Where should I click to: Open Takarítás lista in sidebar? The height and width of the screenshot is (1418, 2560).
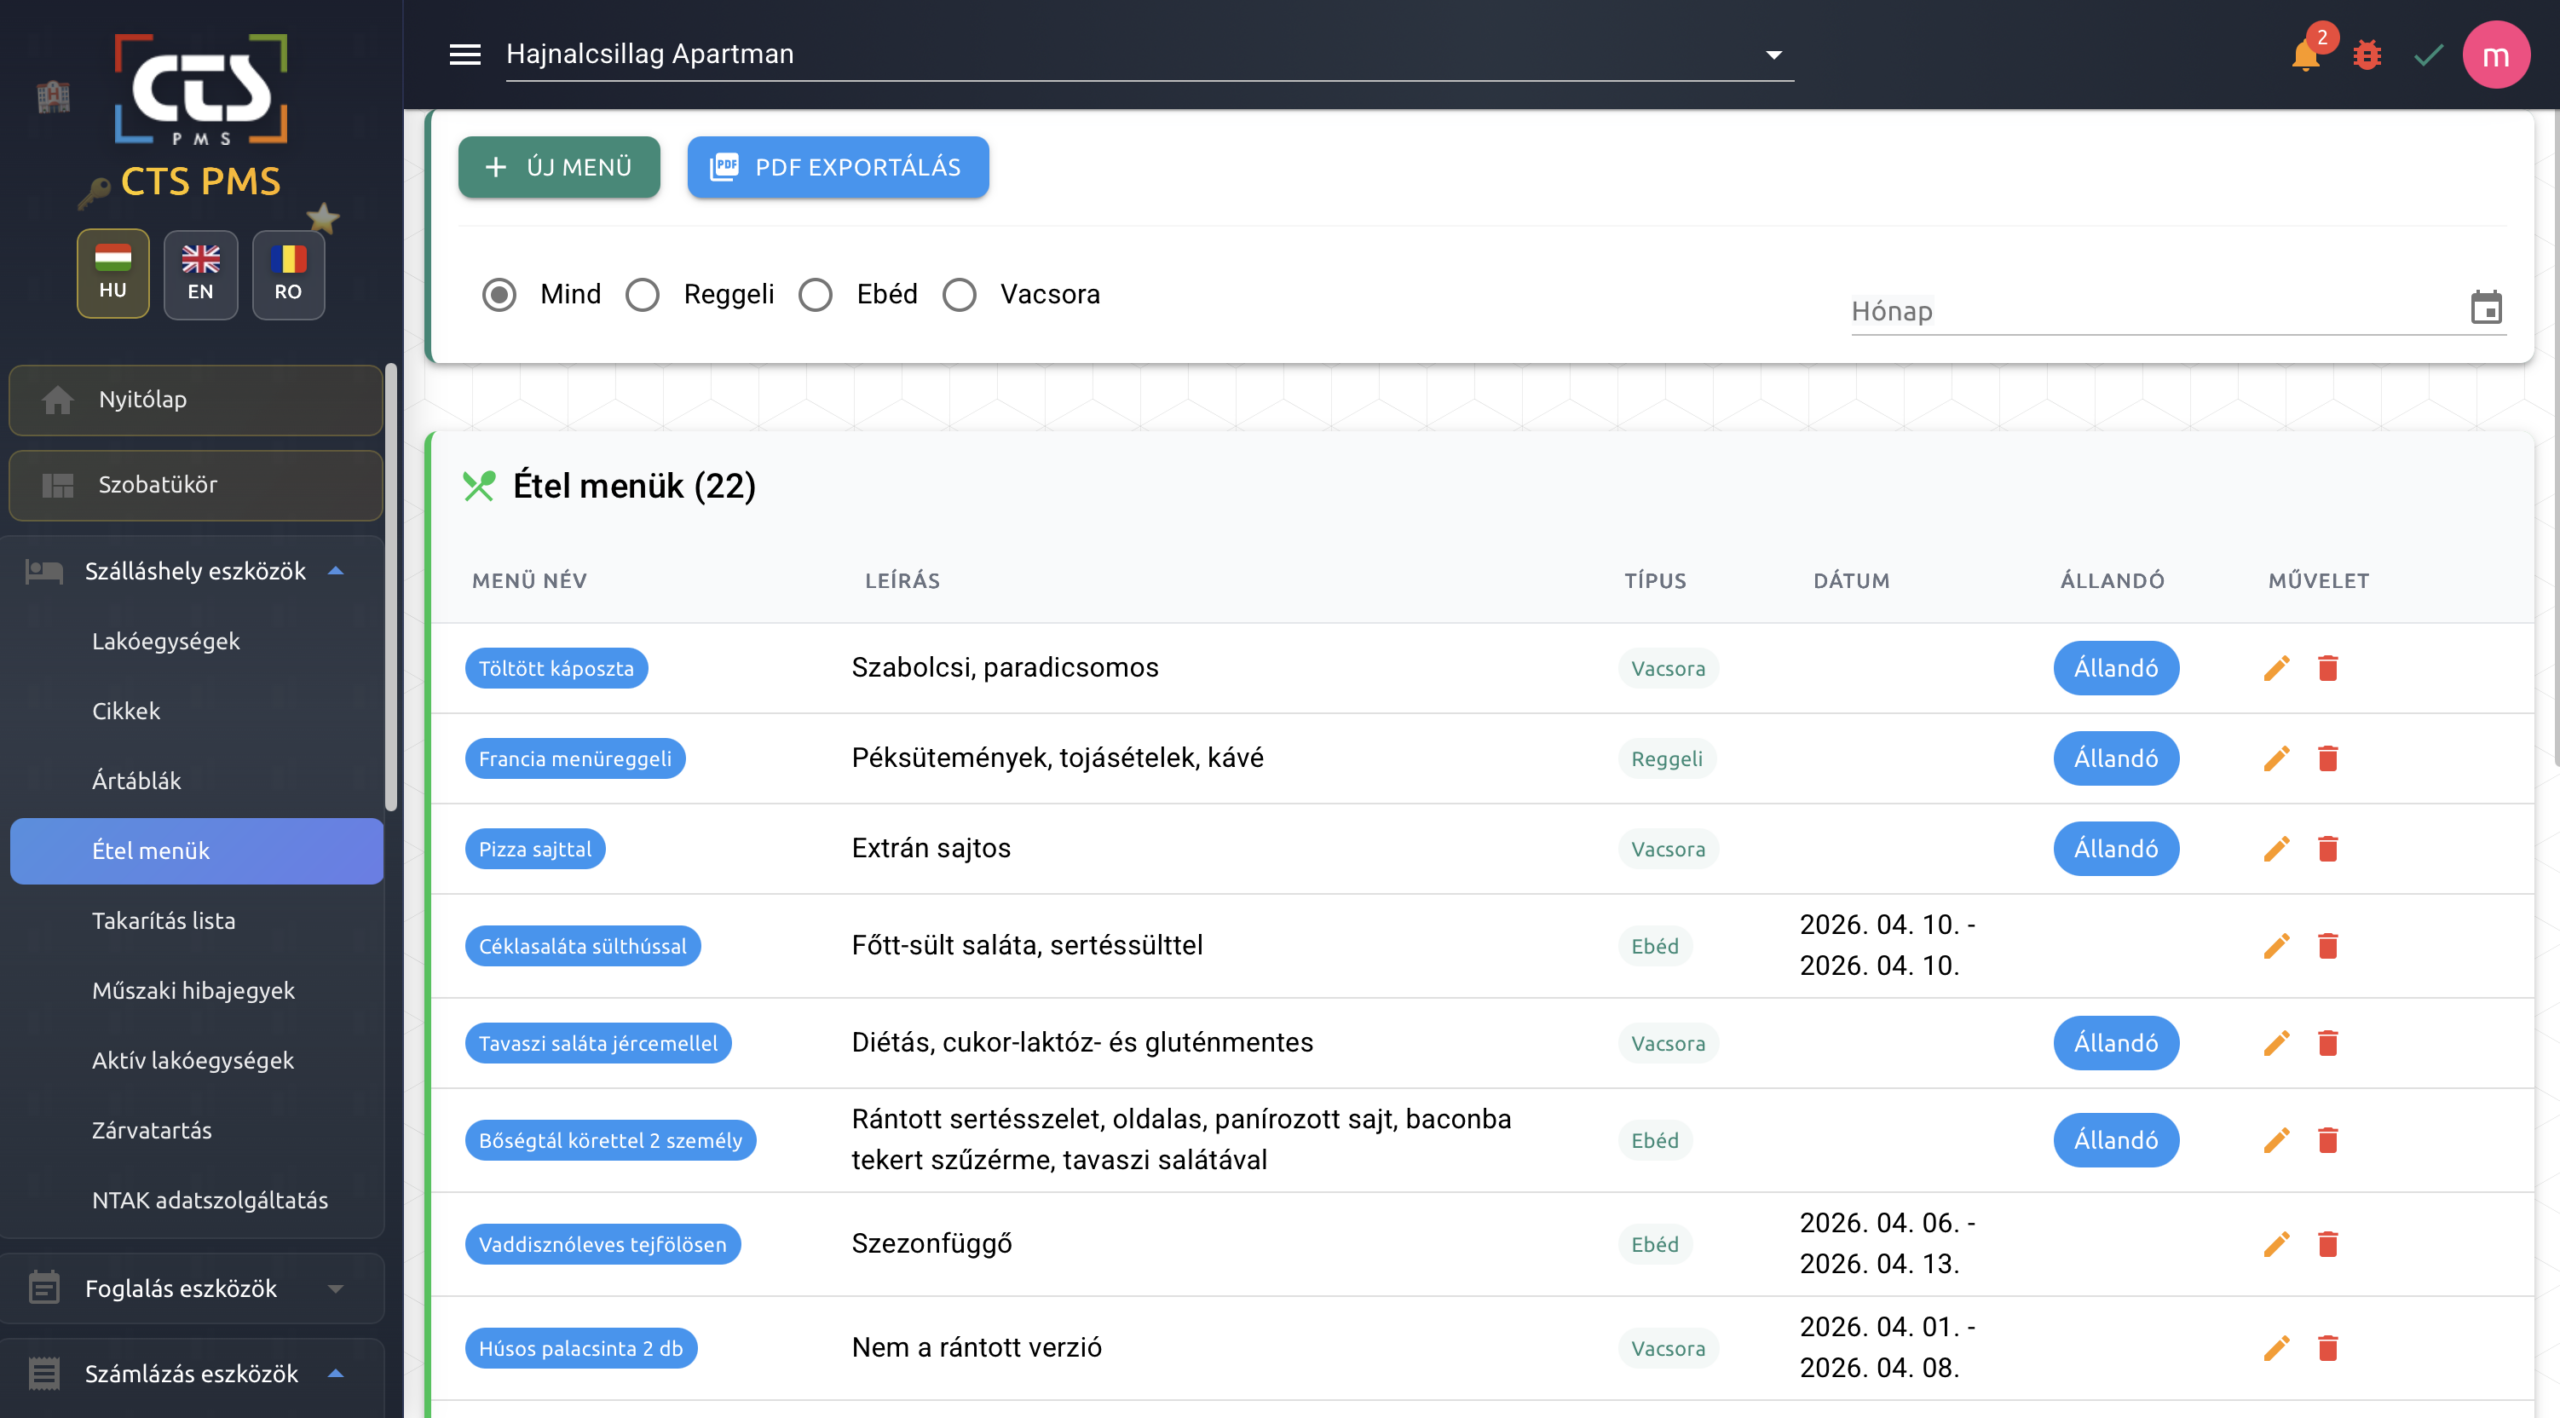(164, 921)
